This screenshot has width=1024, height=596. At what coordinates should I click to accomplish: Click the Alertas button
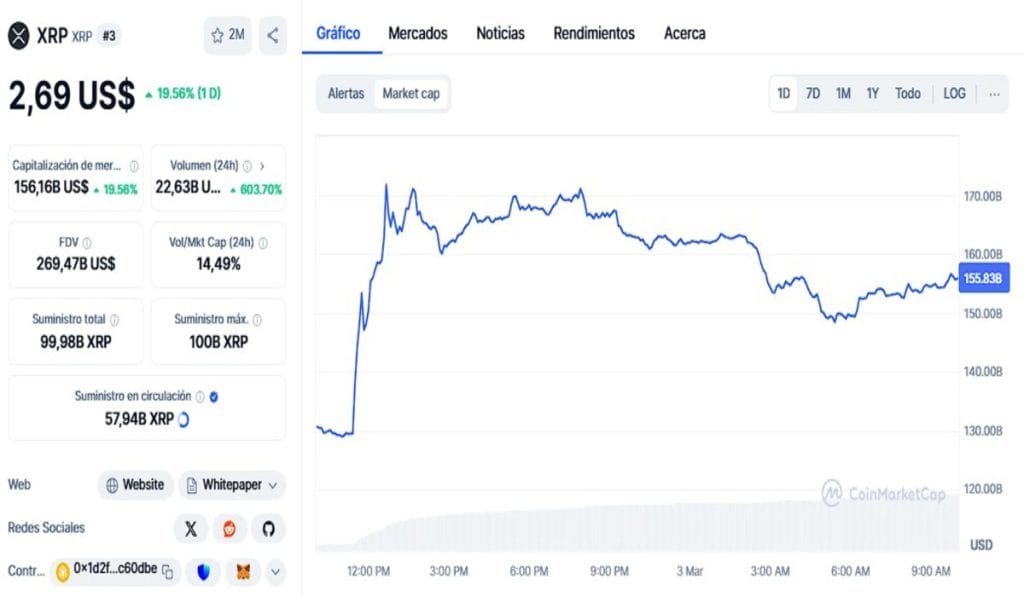[346, 94]
